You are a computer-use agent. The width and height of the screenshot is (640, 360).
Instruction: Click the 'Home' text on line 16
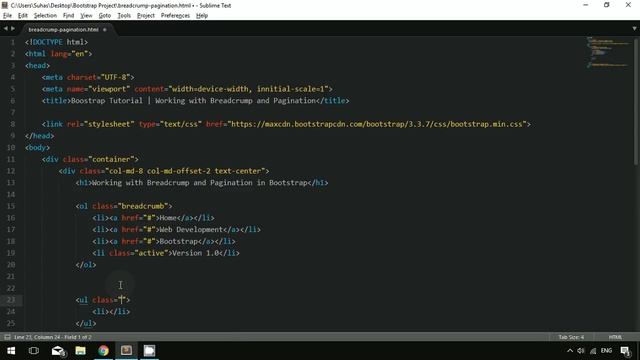click(x=168, y=218)
